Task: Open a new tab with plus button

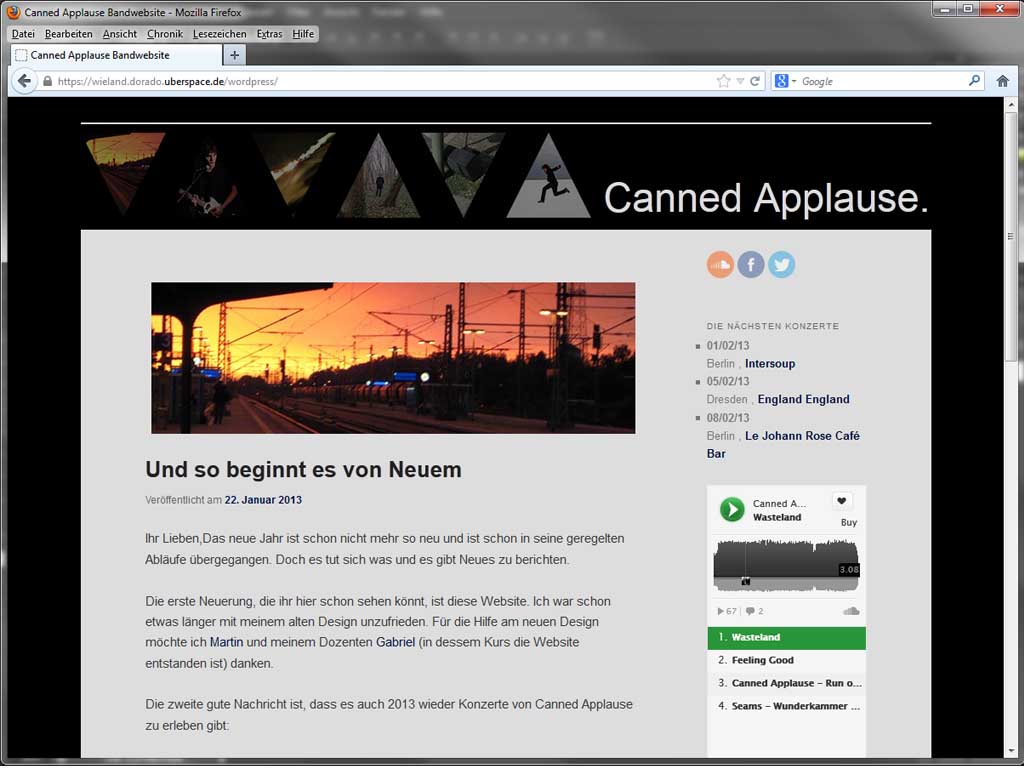Action: 234,55
